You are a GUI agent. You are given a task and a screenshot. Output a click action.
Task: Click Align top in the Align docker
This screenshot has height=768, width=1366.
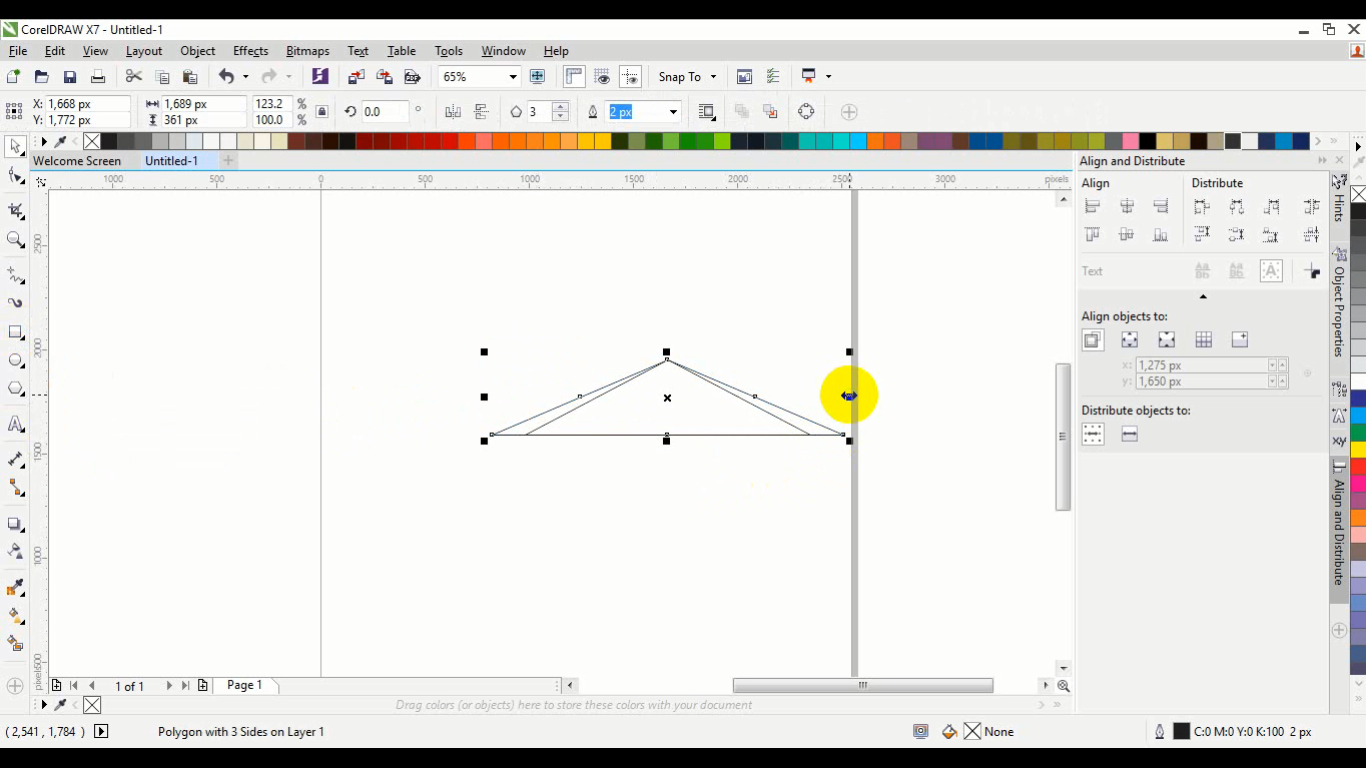click(x=1093, y=235)
